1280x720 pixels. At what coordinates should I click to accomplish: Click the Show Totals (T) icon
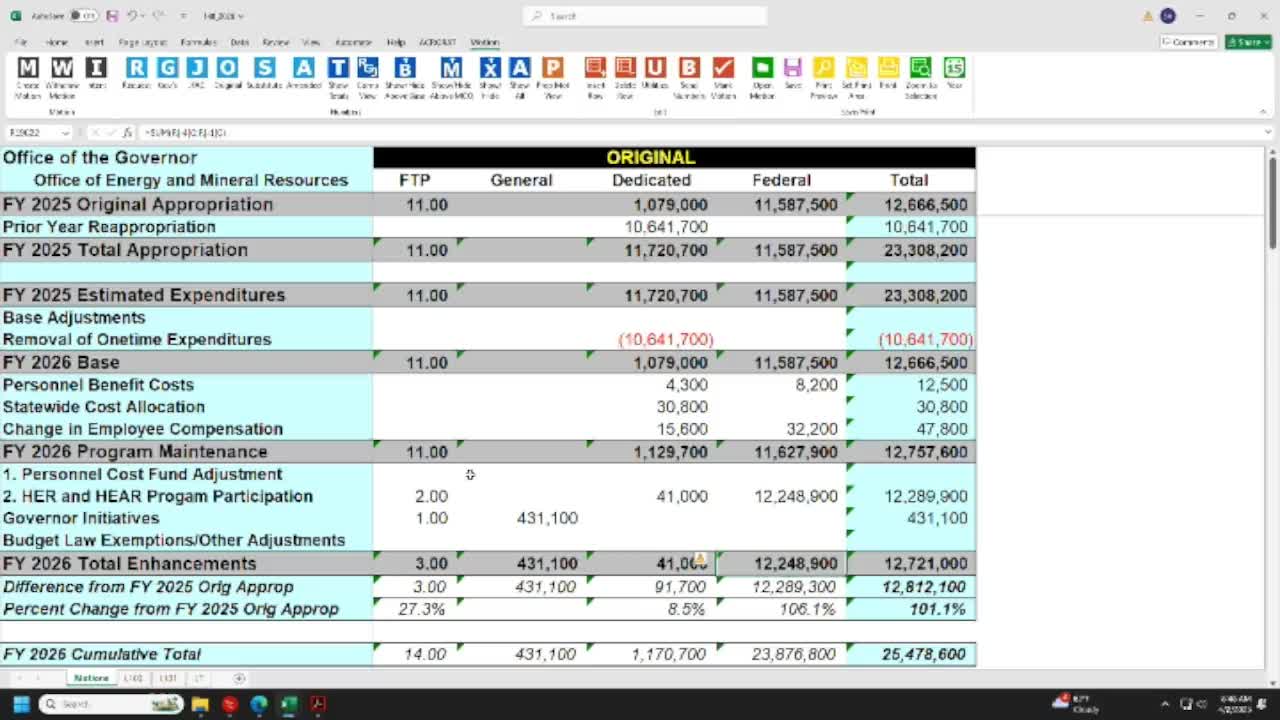[x=338, y=68]
